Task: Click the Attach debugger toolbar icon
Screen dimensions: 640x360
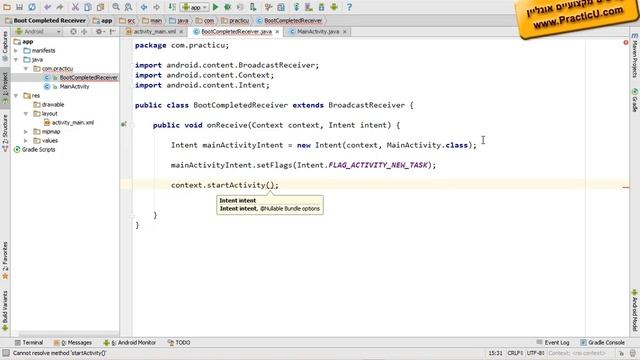Action: 253,7
